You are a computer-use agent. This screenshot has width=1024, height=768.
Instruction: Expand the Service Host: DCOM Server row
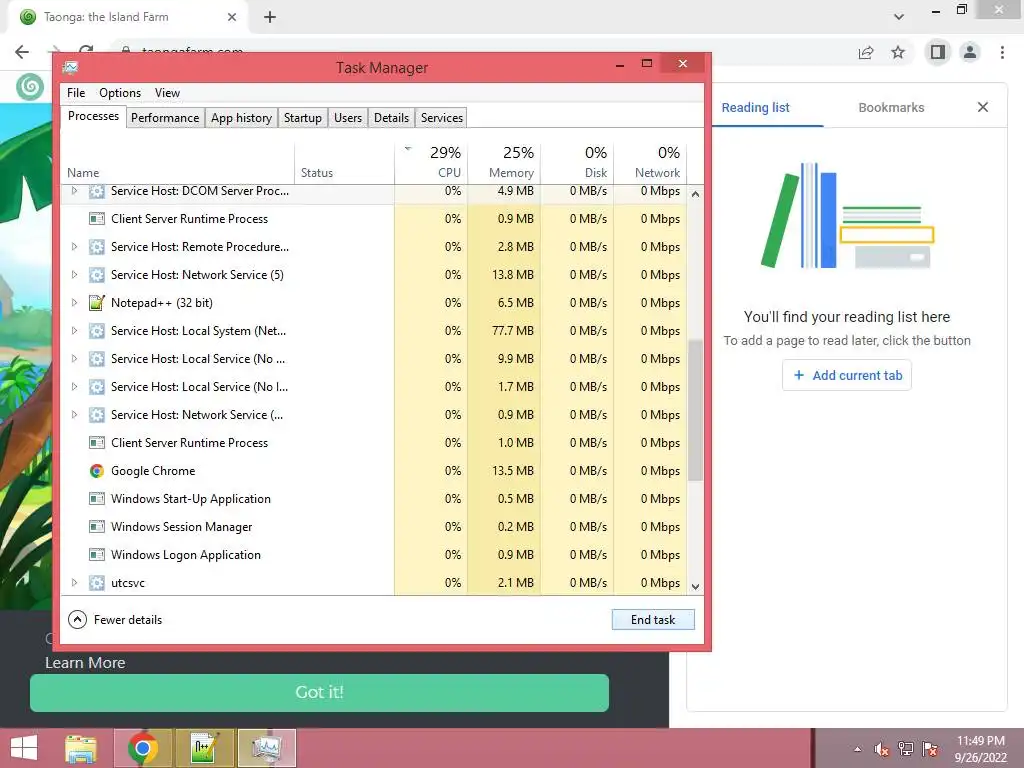(74, 191)
